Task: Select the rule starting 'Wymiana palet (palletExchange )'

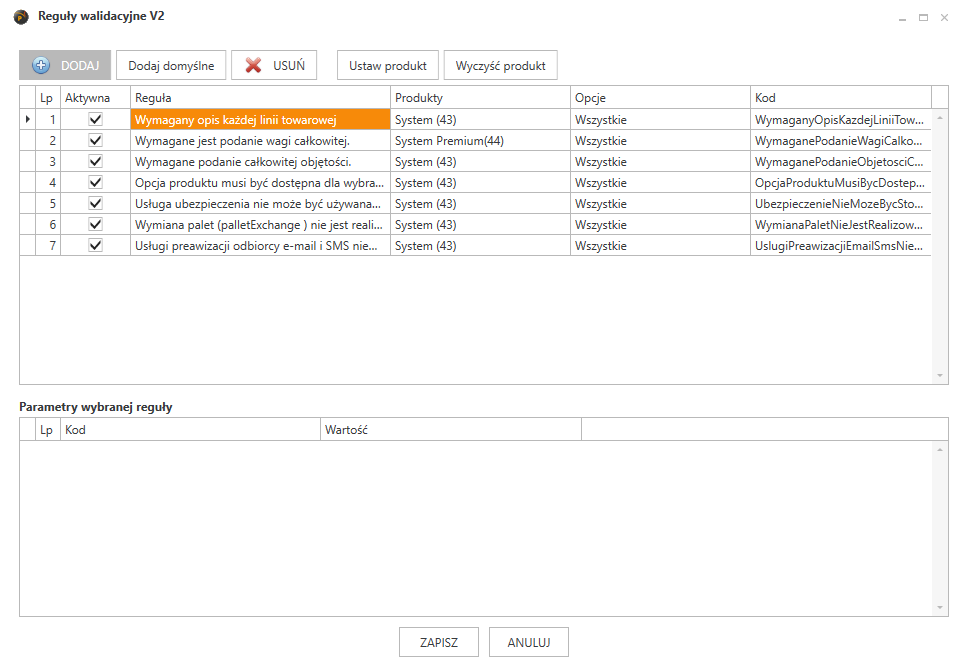Action: [x=260, y=224]
